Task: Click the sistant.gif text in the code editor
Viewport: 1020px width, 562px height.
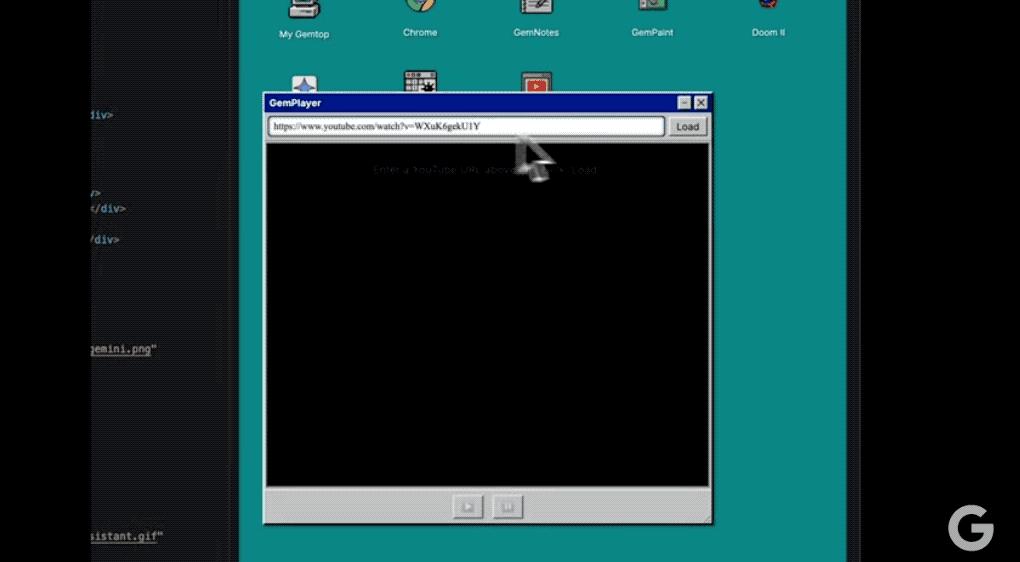Action: click(x=124, y=537)
